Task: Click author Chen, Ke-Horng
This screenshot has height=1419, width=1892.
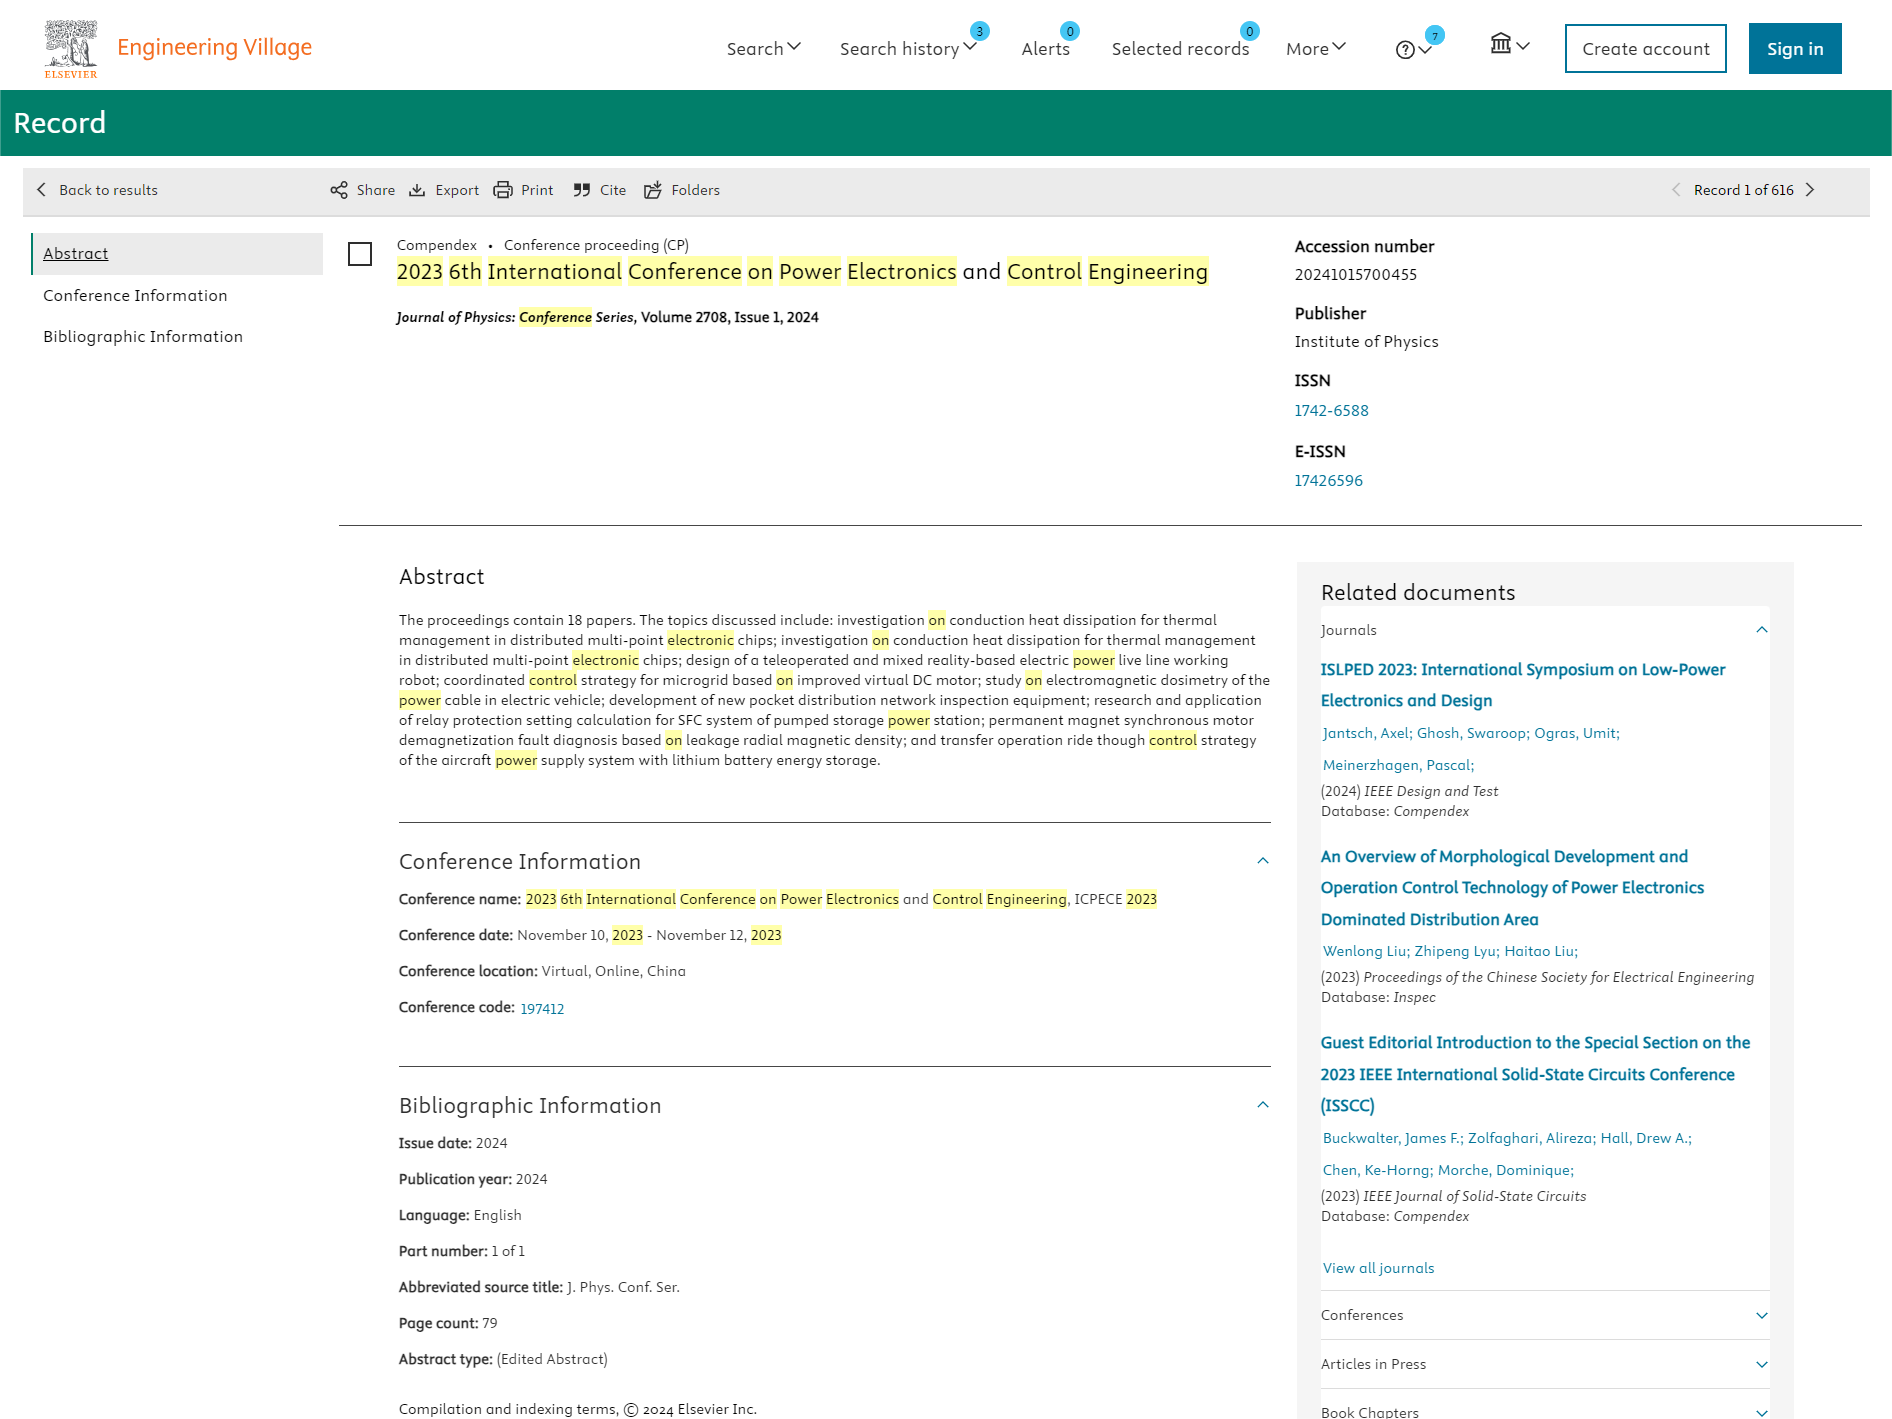Action: 1376,1170
